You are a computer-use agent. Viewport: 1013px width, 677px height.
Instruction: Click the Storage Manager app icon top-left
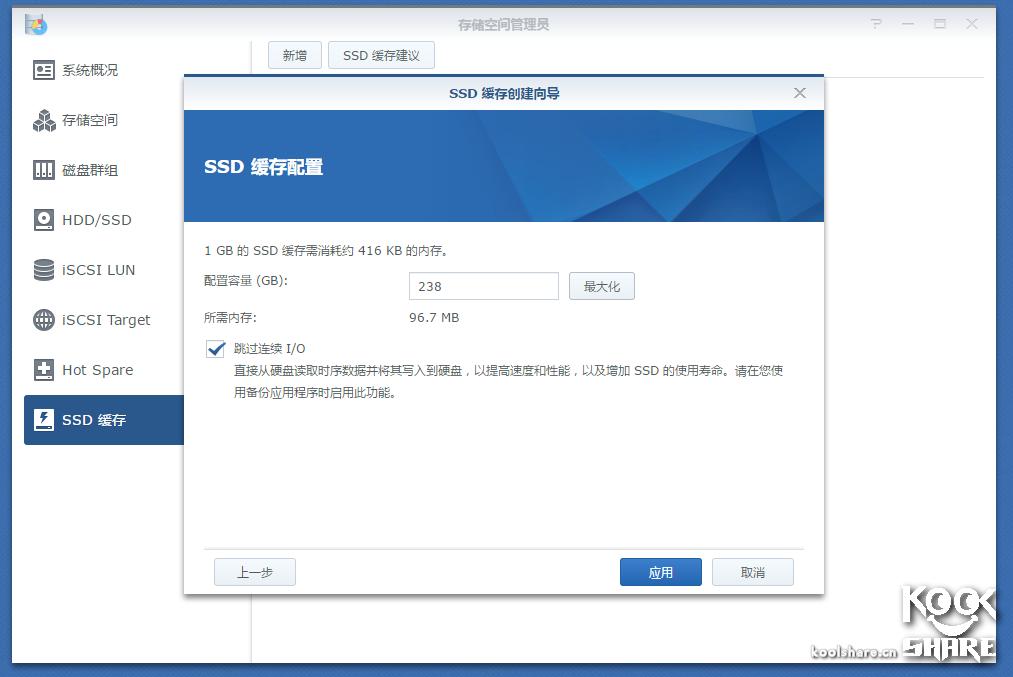point(34,23)
